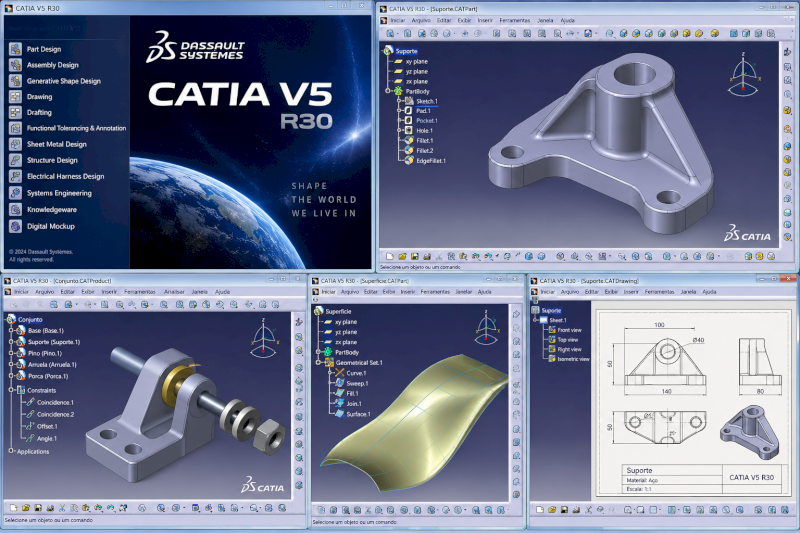Select the Structure Design workbench label
The width and height of the screenshot is (800, 533).
click(x=52, y=160)
